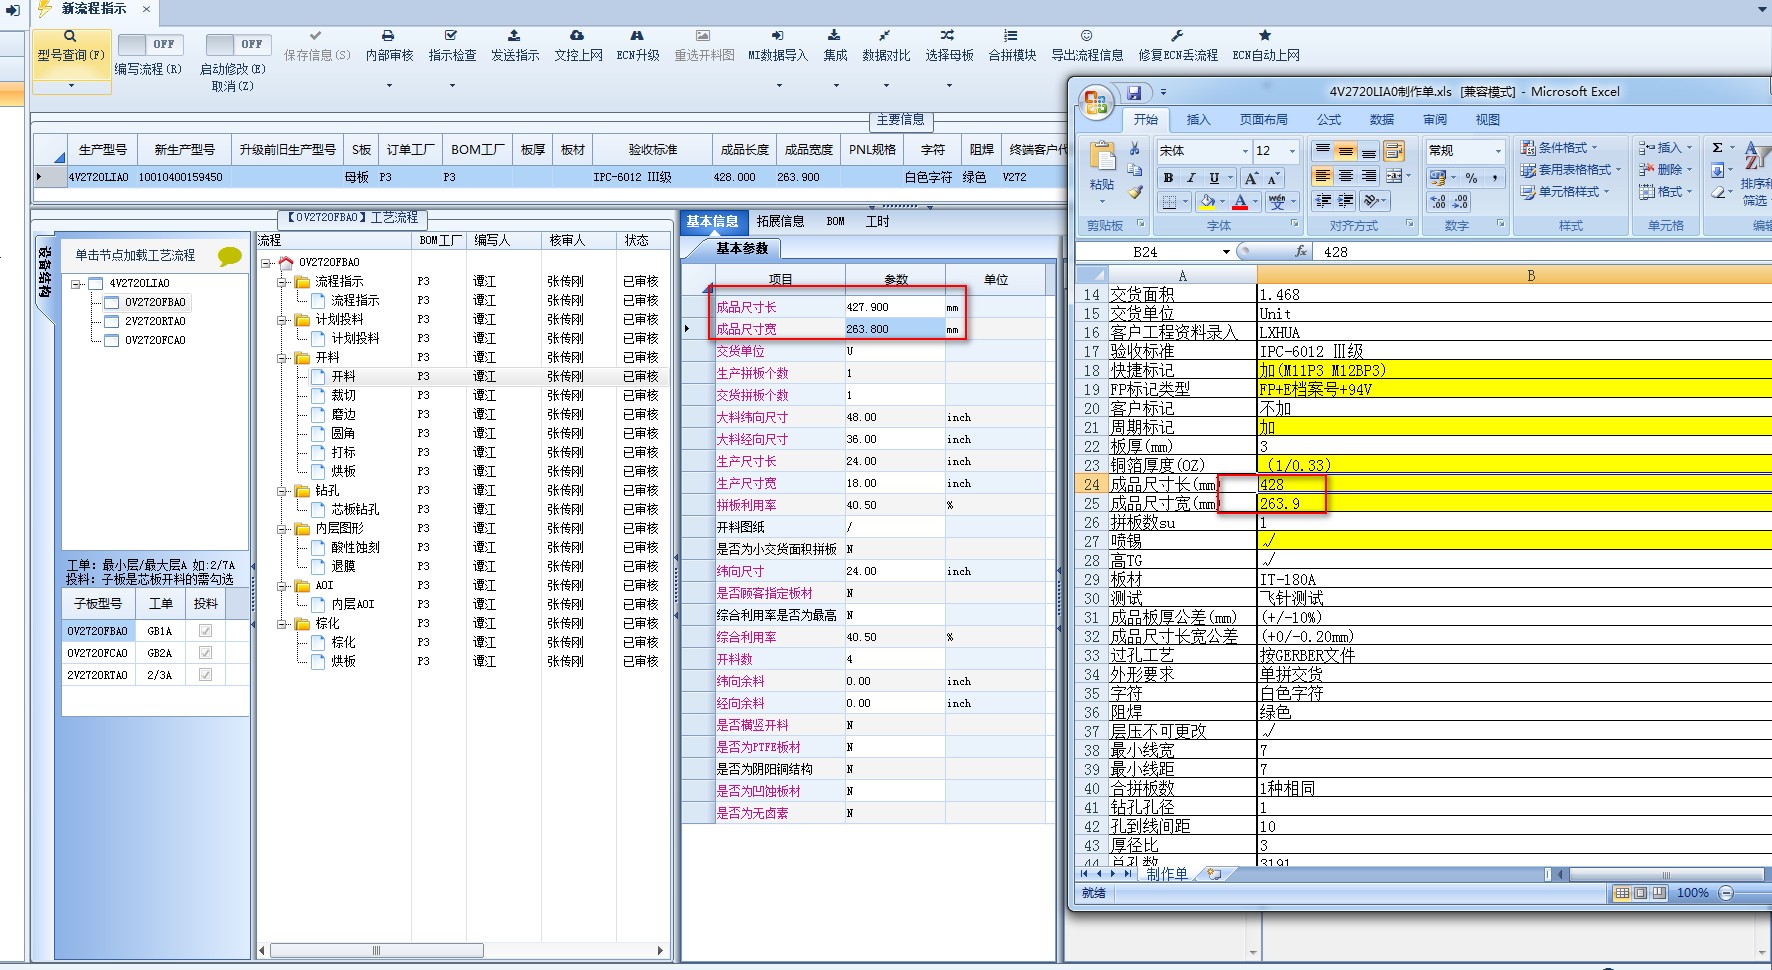Image resolution: width=1772 pixels, height=970 pixels.
Task: Switch to the 拓展信息 tab
Action: click(780, 222)
